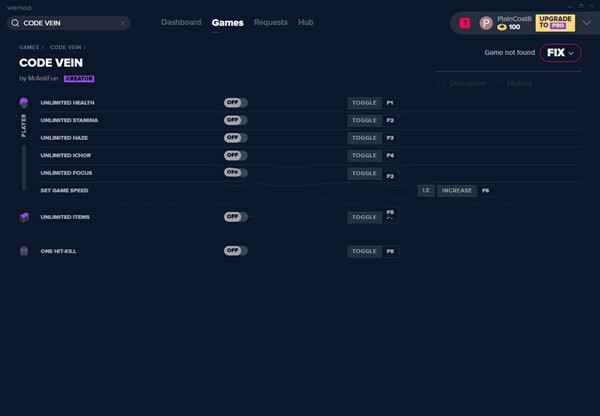
Task: Click the PlainCoat8 profile avatar
Action: tap(486, 23)
